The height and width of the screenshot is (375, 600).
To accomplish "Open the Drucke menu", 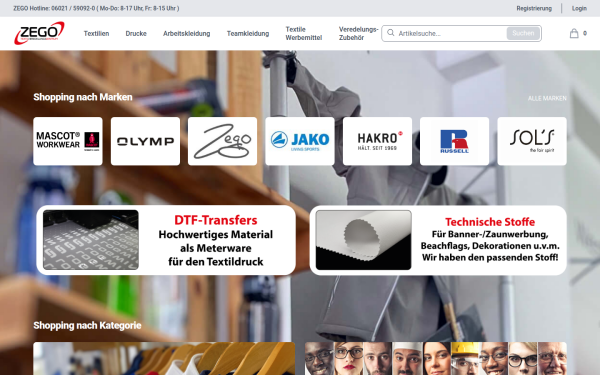I will 136,34.
